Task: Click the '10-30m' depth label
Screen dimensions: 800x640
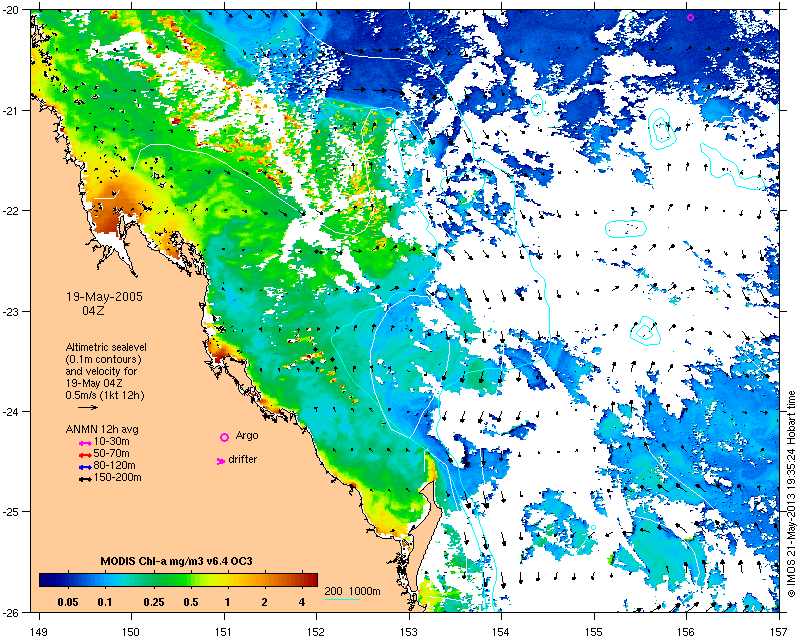Action: pyautogui.click(x=111, y=441)
